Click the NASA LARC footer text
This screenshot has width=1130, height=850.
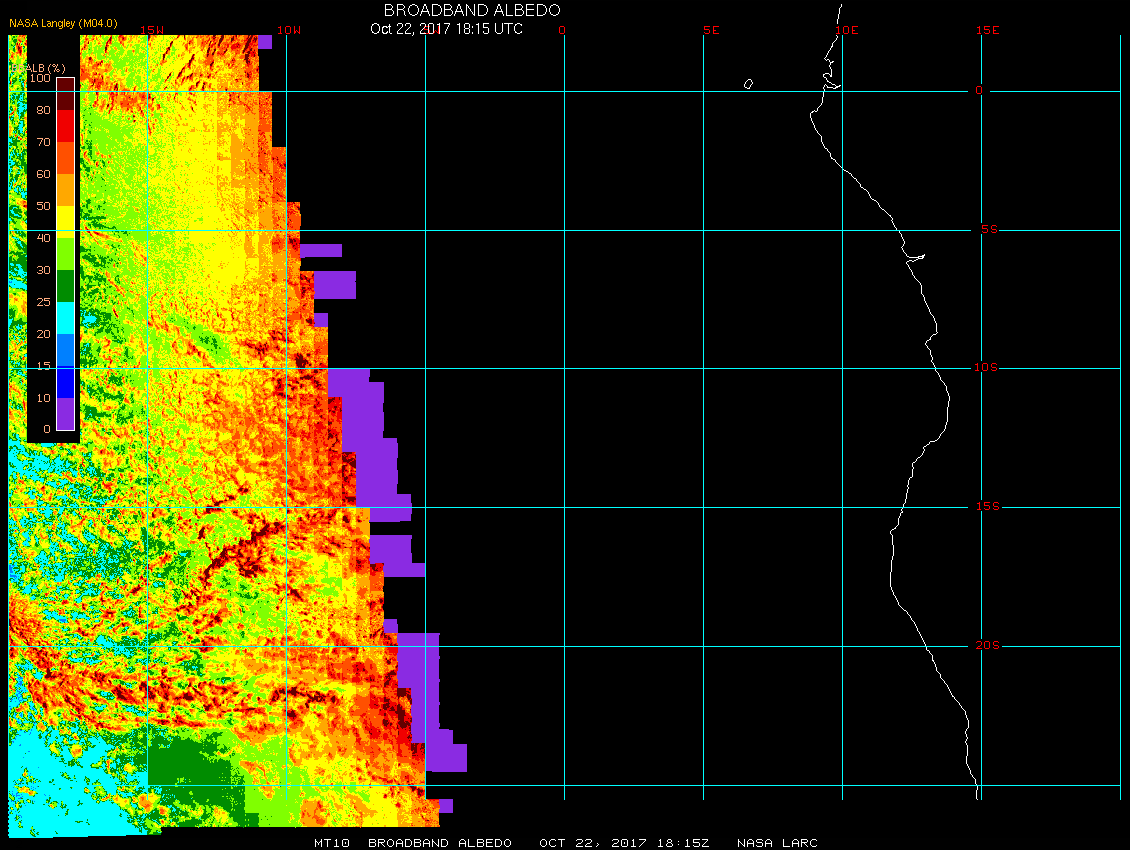[x=777, y=843]
